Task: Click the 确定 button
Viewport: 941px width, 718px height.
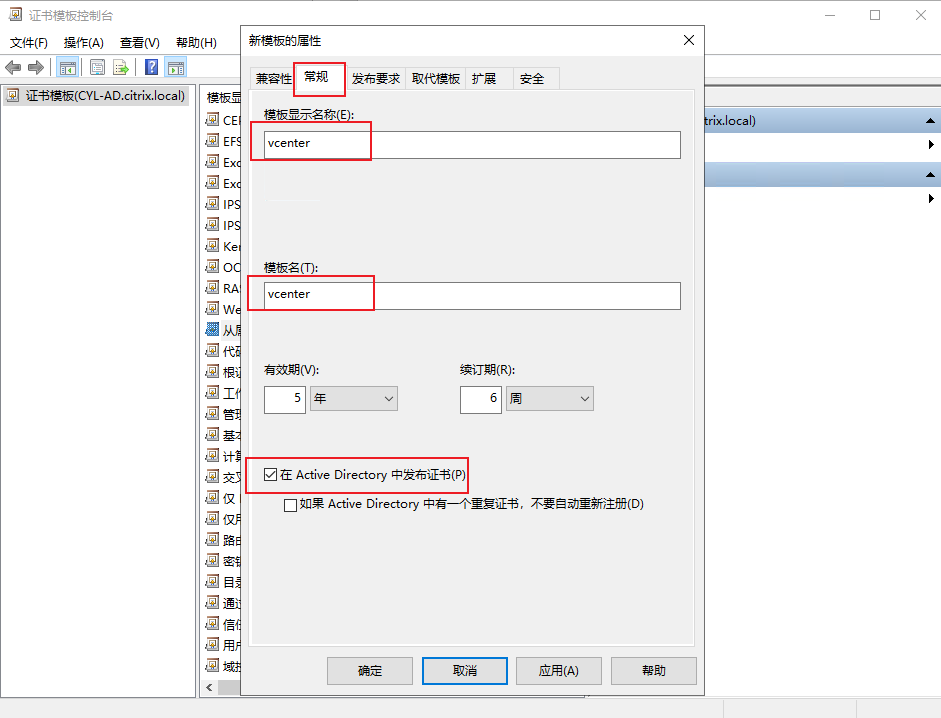Action: (370, 670)
